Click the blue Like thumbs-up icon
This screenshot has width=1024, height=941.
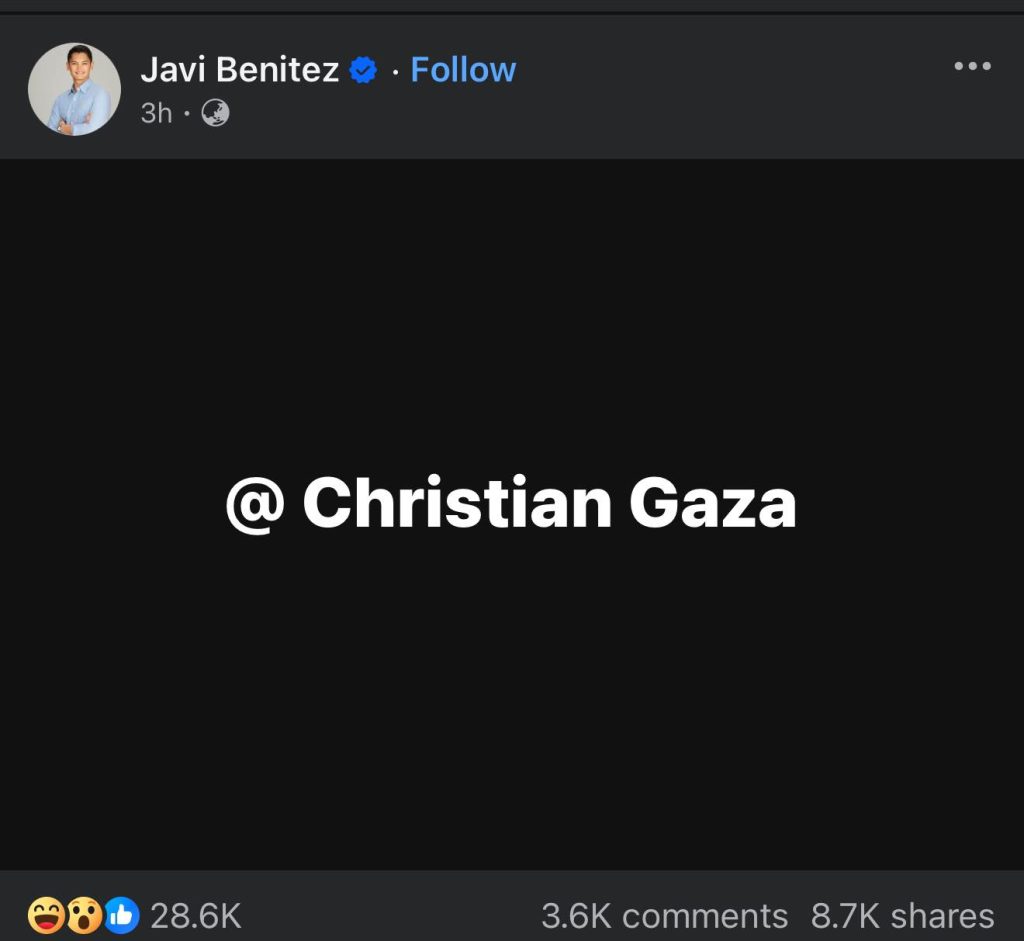click(121, 915)
